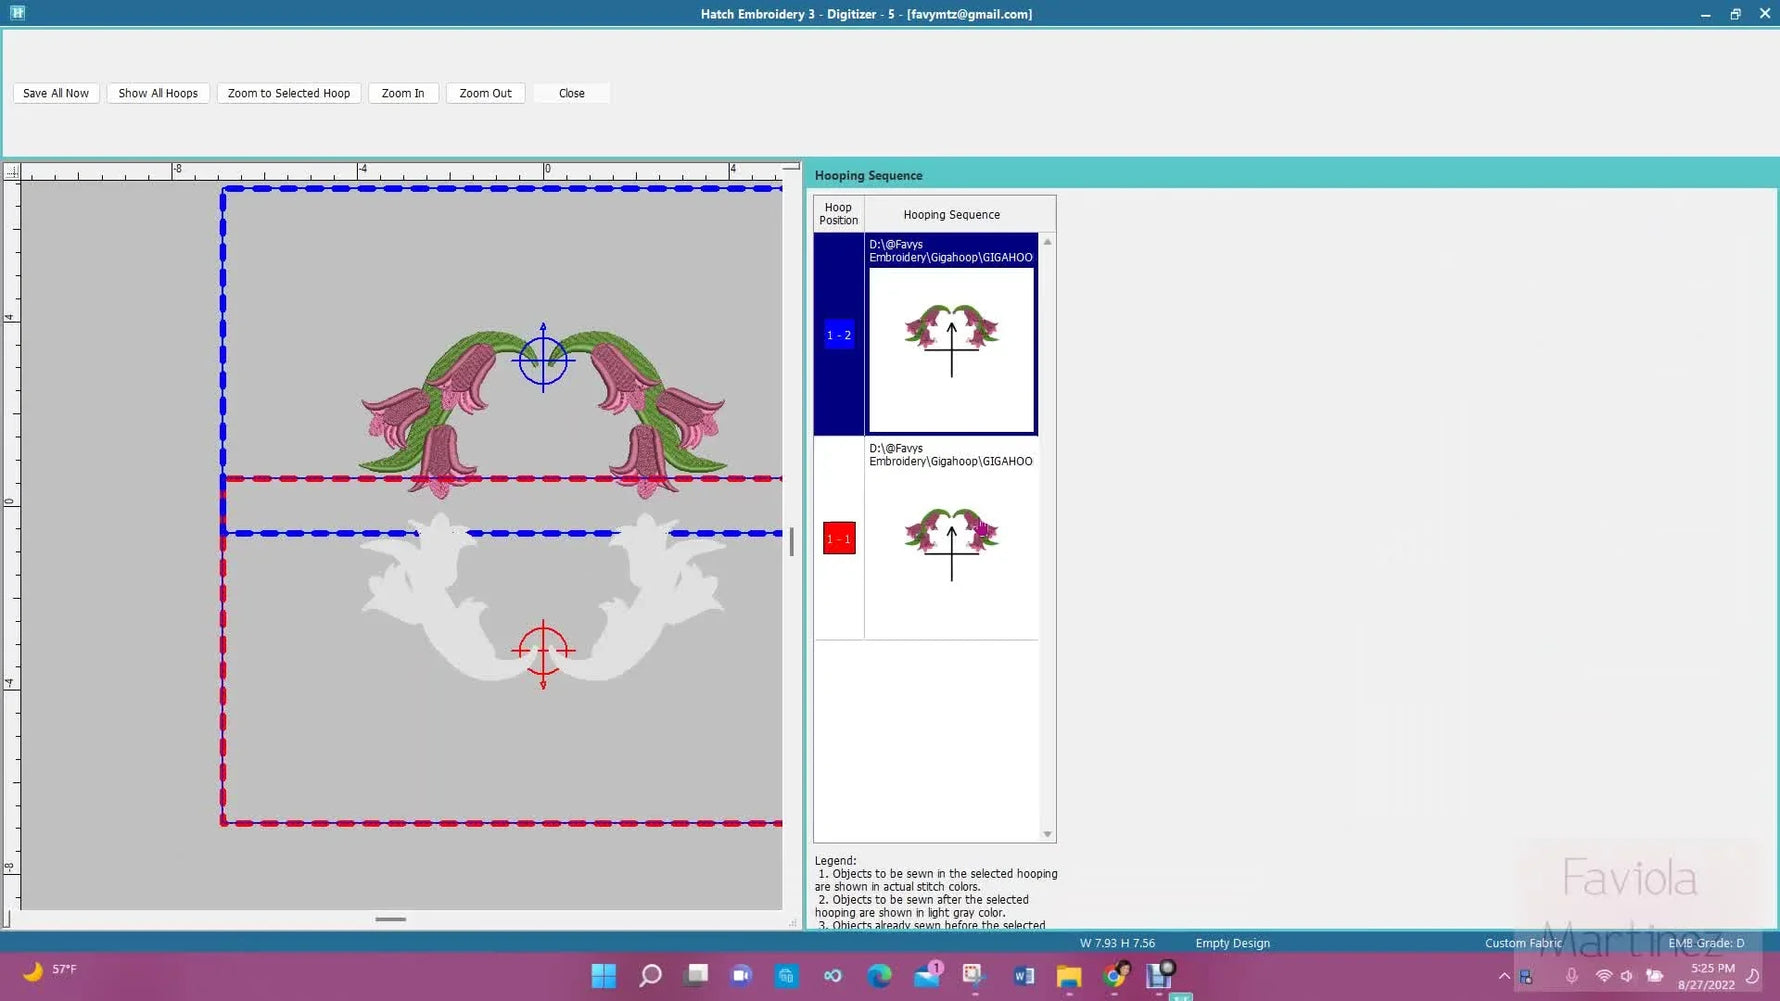1780x1001 pixels.
Task: Click the Save All Now button
Action: (x=55, y=92)
